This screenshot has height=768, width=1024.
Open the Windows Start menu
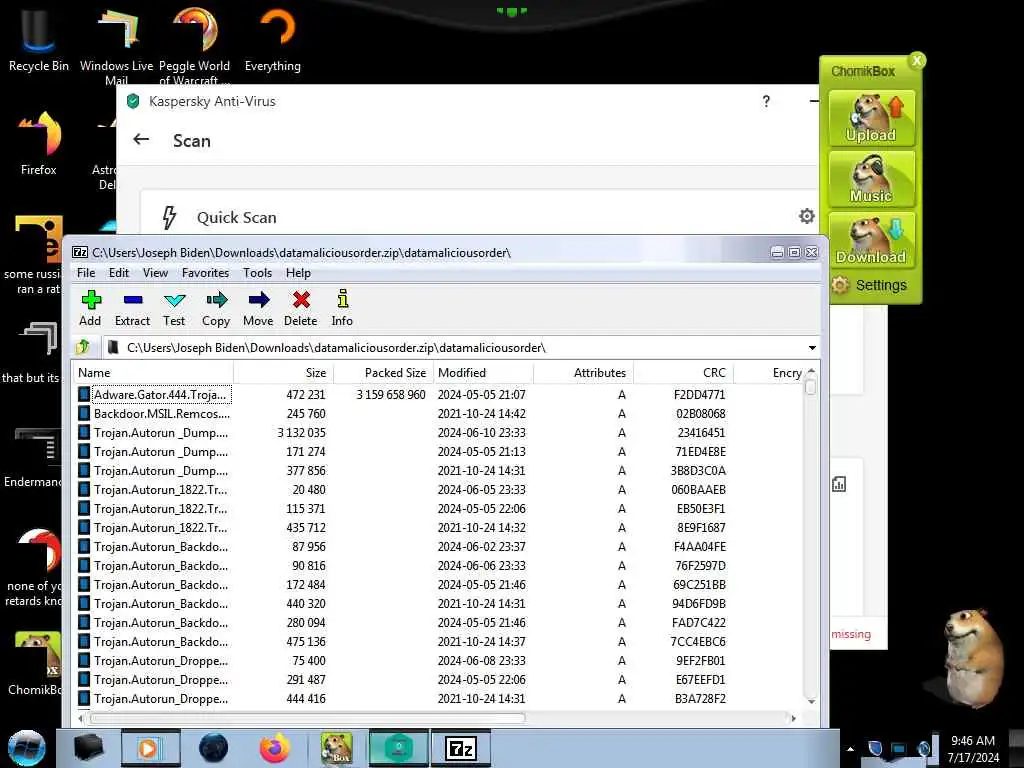pos(26,748)
